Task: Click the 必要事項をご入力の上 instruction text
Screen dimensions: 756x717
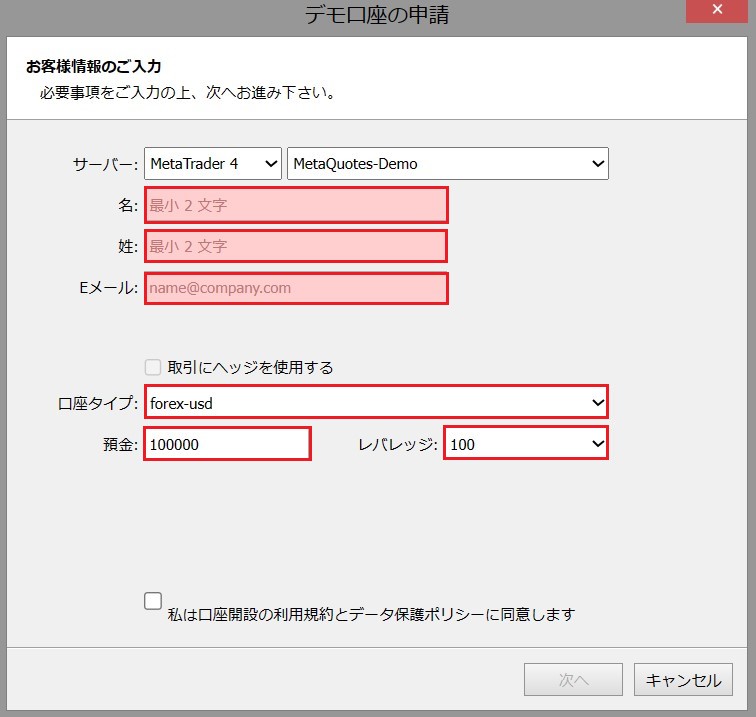Action: coord(188,92)
